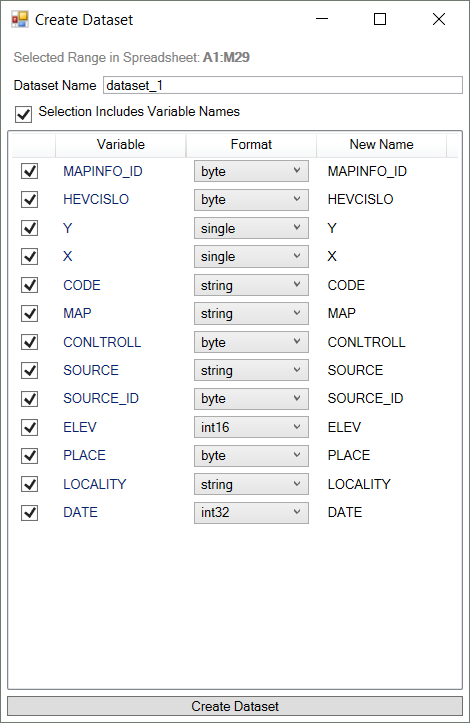Select the MAP variable name link

[77, 314]
